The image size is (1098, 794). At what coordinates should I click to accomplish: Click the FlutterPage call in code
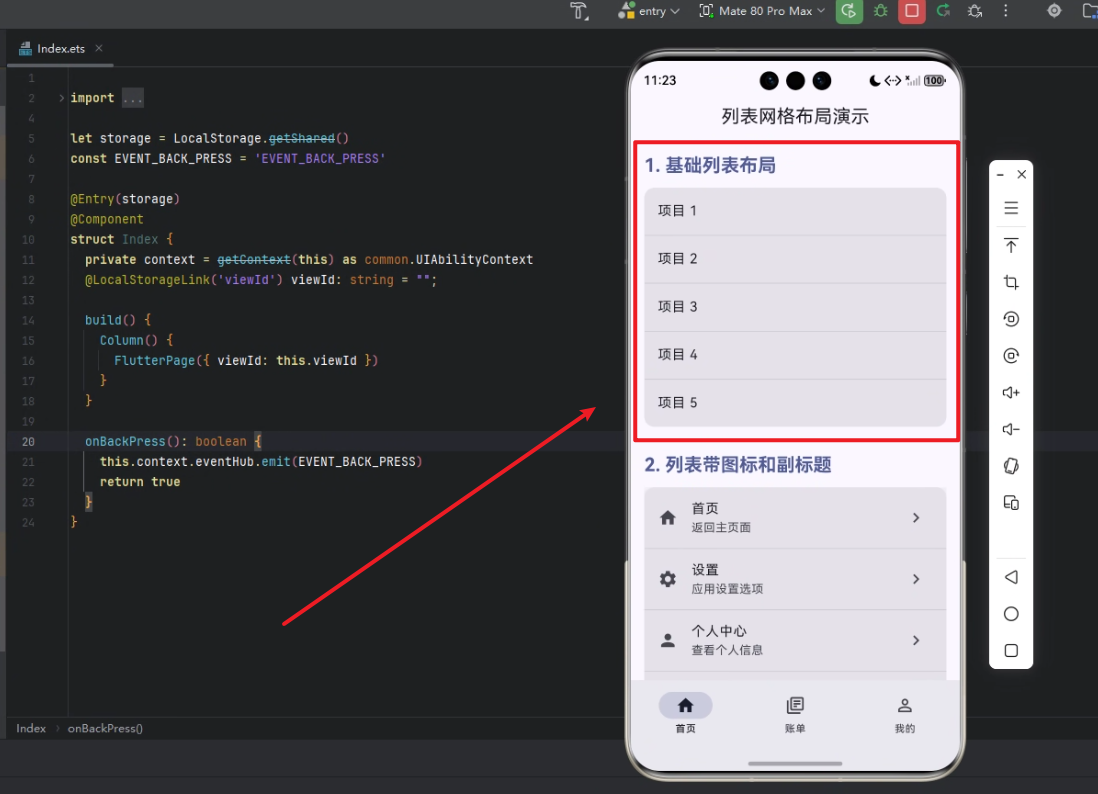(155, 361)
